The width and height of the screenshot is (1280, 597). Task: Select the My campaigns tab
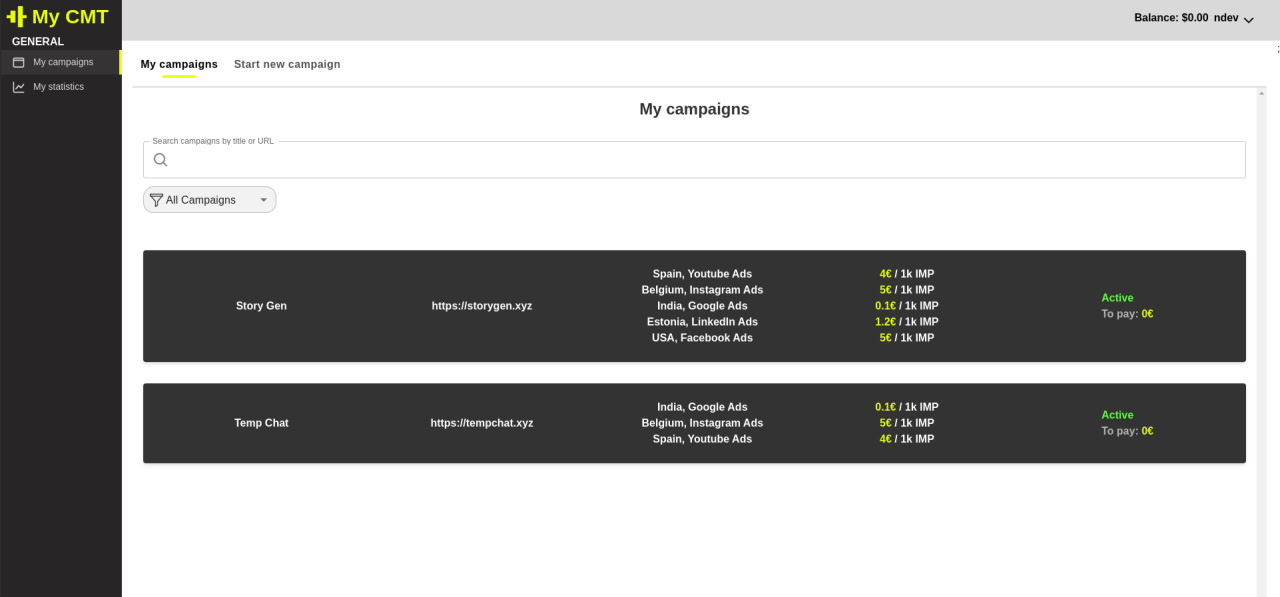[x=178, y=64]
